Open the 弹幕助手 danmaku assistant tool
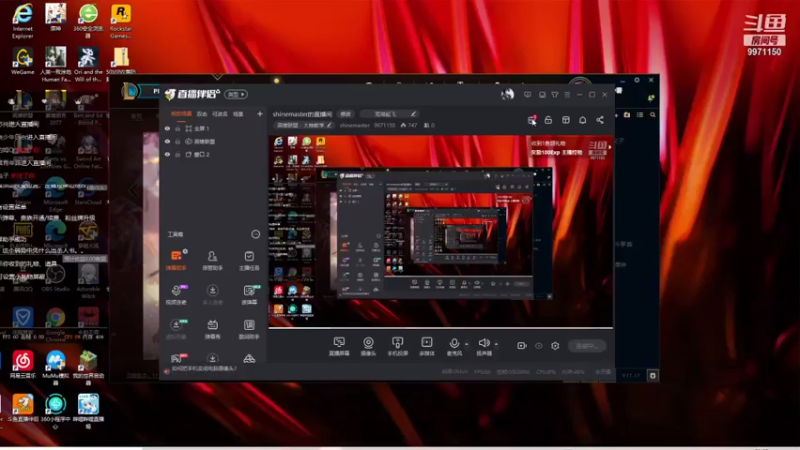 tap(176, 260)
